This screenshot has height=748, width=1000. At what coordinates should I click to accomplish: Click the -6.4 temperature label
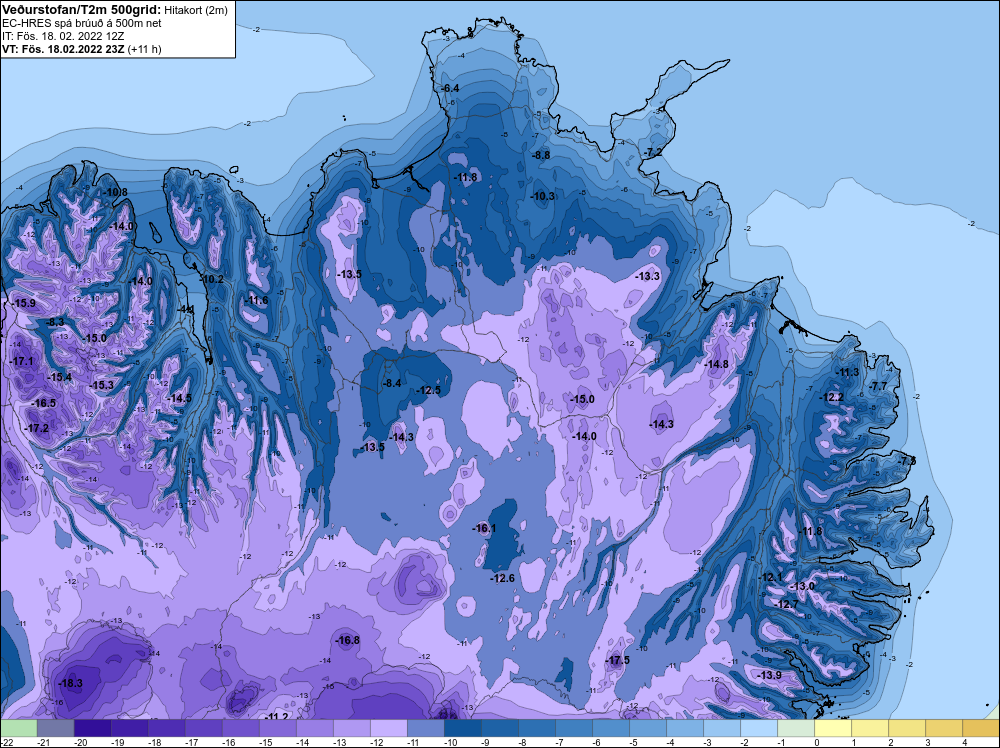click(x=450, y=88)
